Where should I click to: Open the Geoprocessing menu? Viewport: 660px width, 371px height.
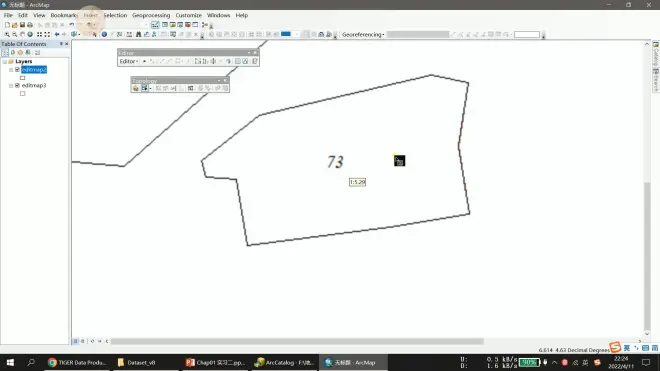151,15
